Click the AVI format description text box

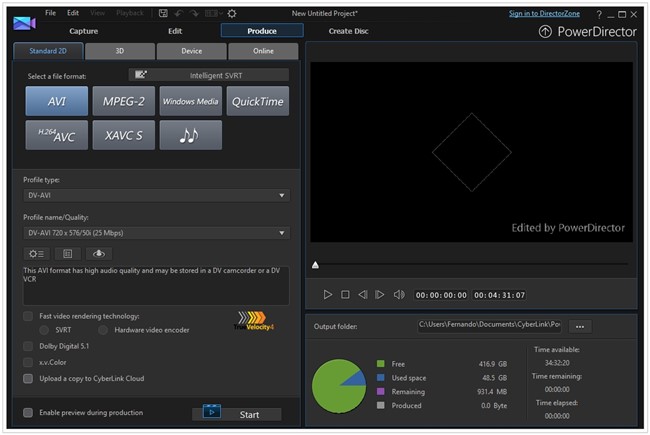point(156,285)
